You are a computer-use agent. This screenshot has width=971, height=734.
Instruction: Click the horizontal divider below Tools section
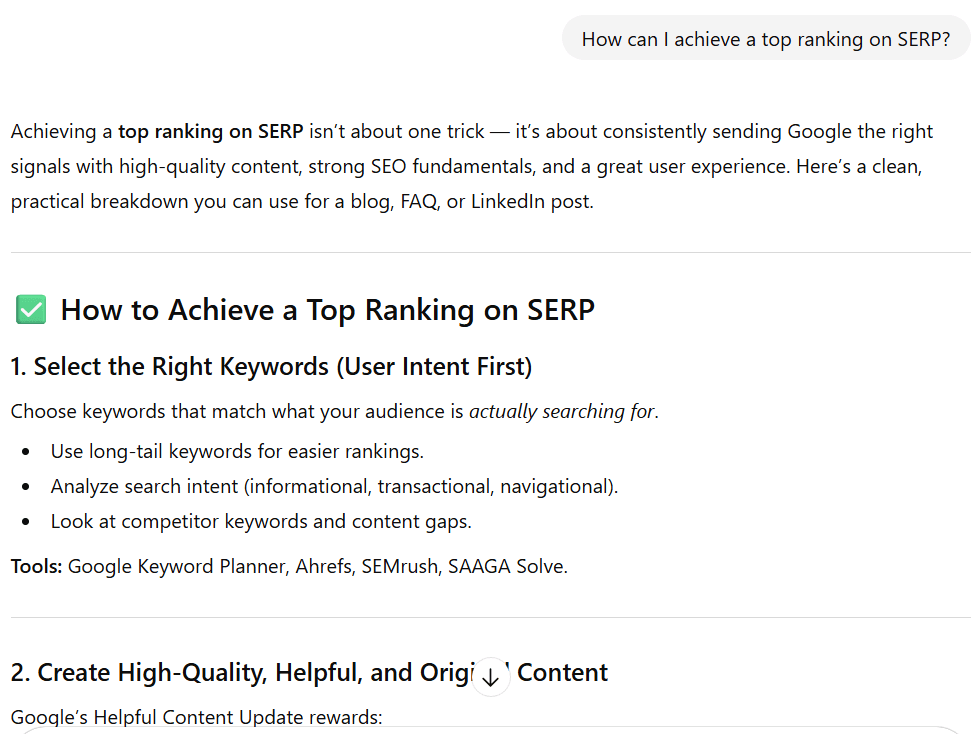coord(485,614)
